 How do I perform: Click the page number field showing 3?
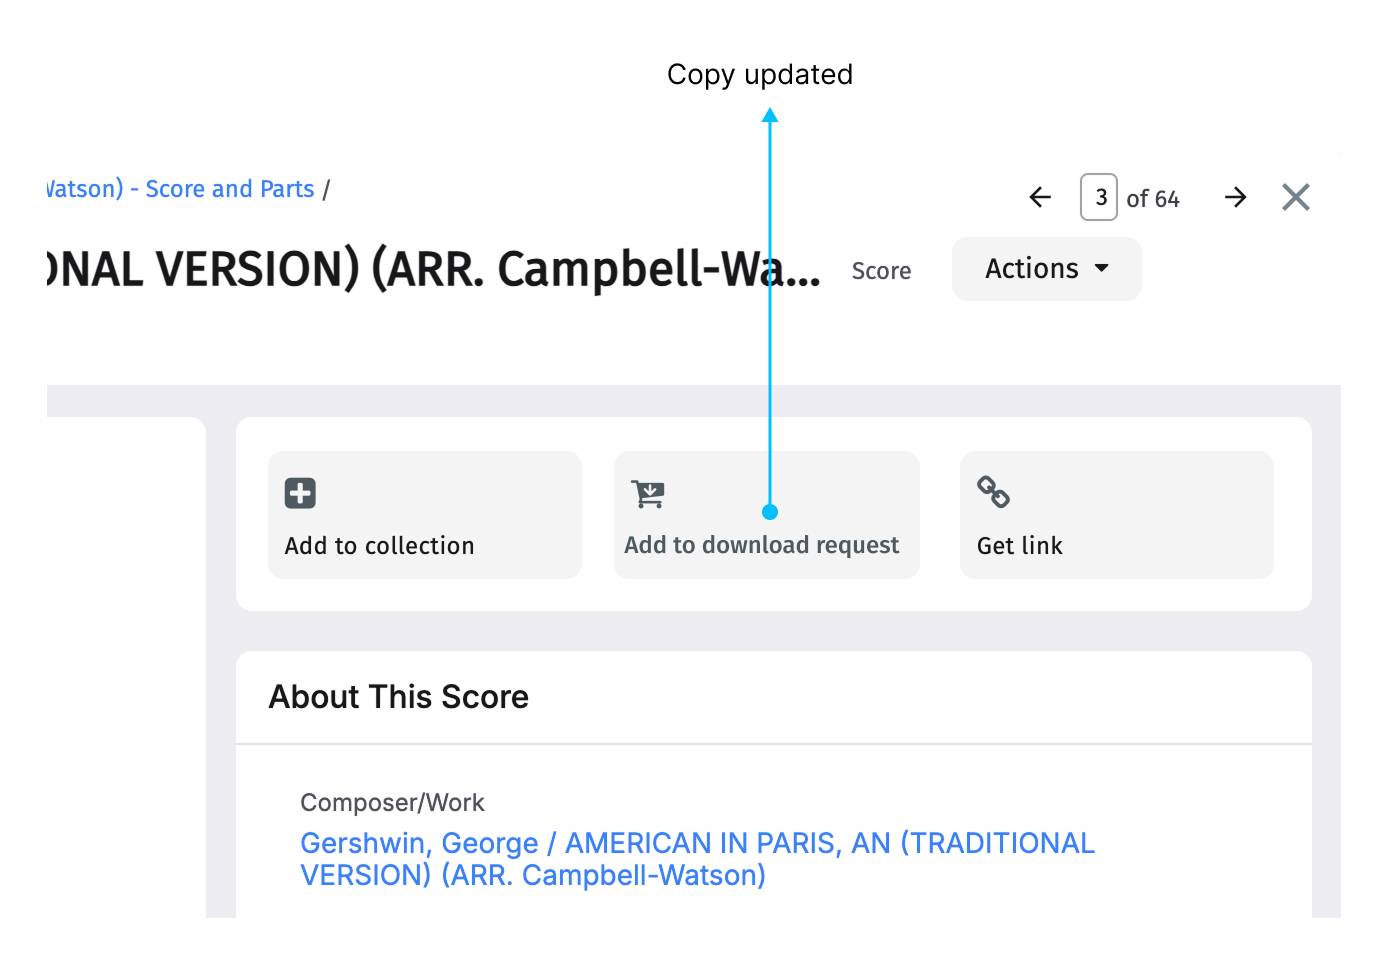coord(1099,197)
